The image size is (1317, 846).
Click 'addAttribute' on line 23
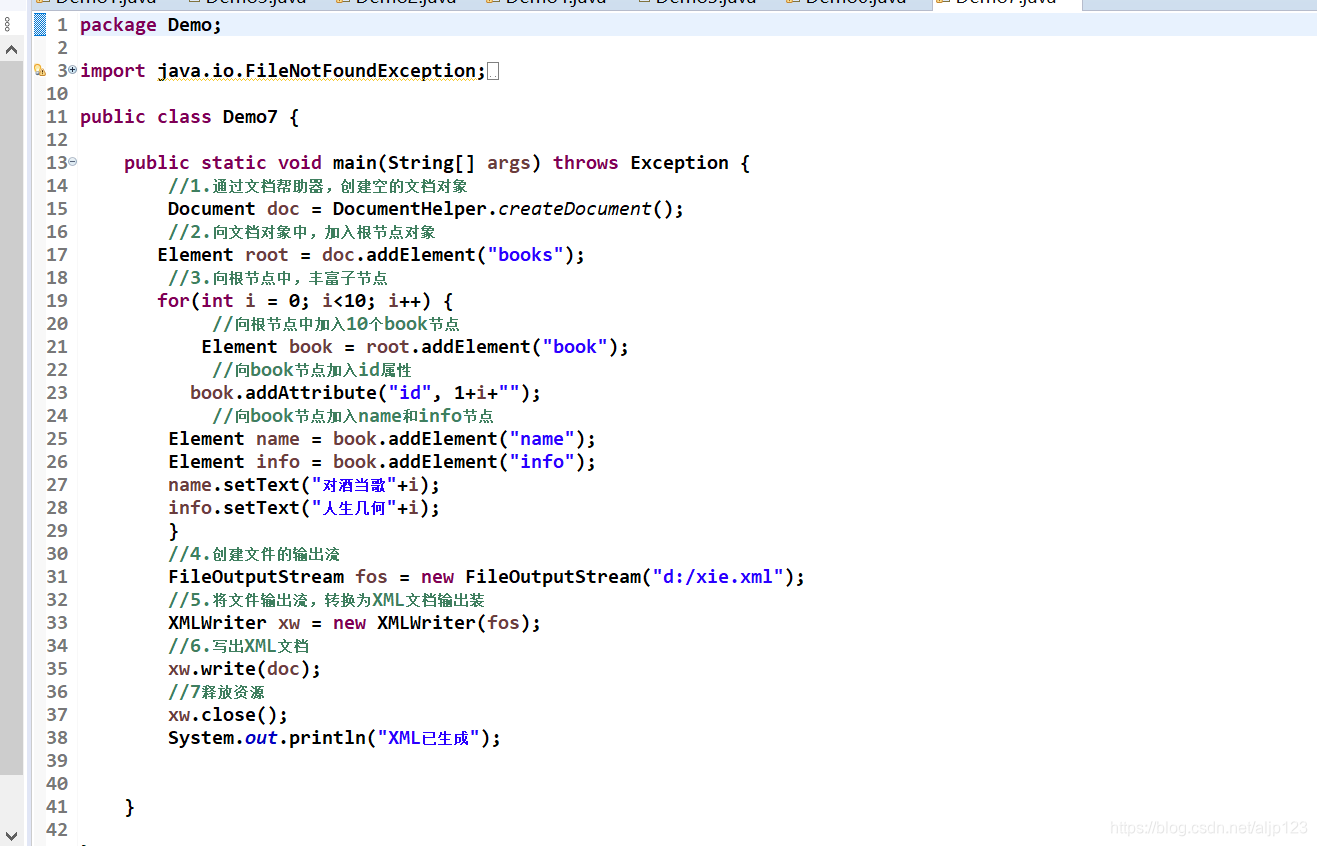(x=311, y=393)
